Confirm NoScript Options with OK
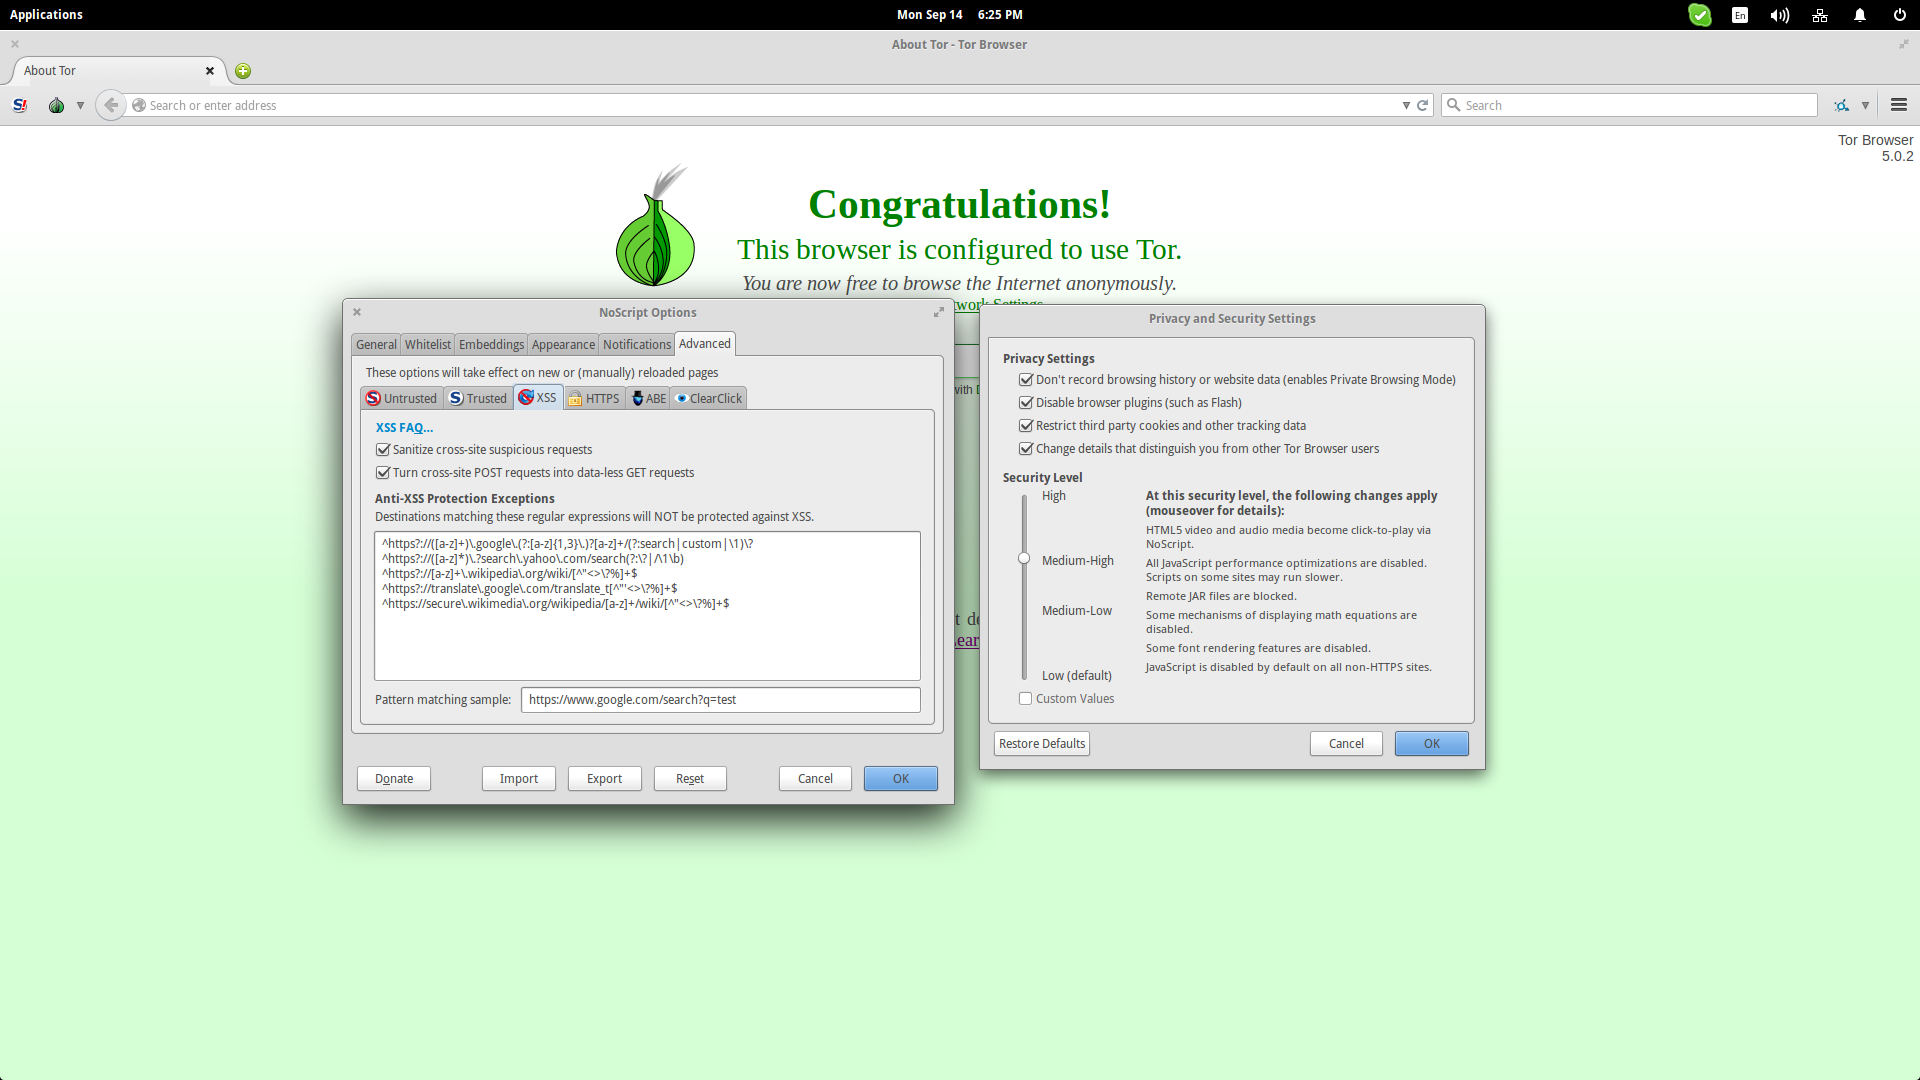Image resolution: width=1920 pixels, height=1080 pixels. coord(901,779)
